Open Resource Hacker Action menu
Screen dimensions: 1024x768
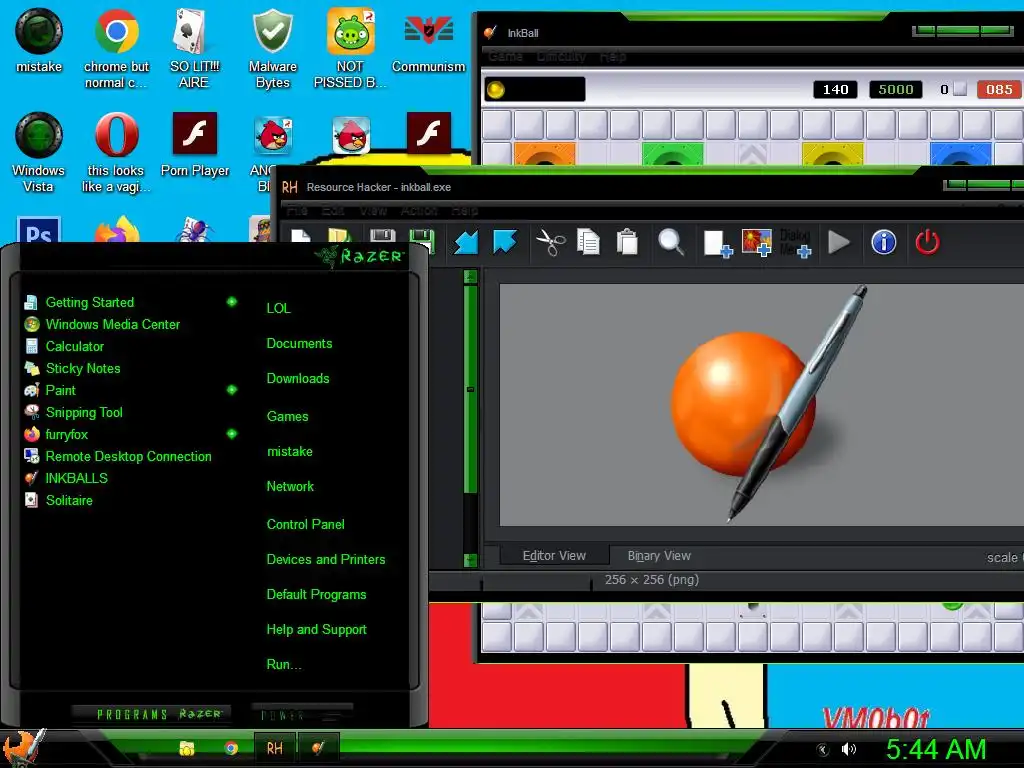click(x=419, y=210)
